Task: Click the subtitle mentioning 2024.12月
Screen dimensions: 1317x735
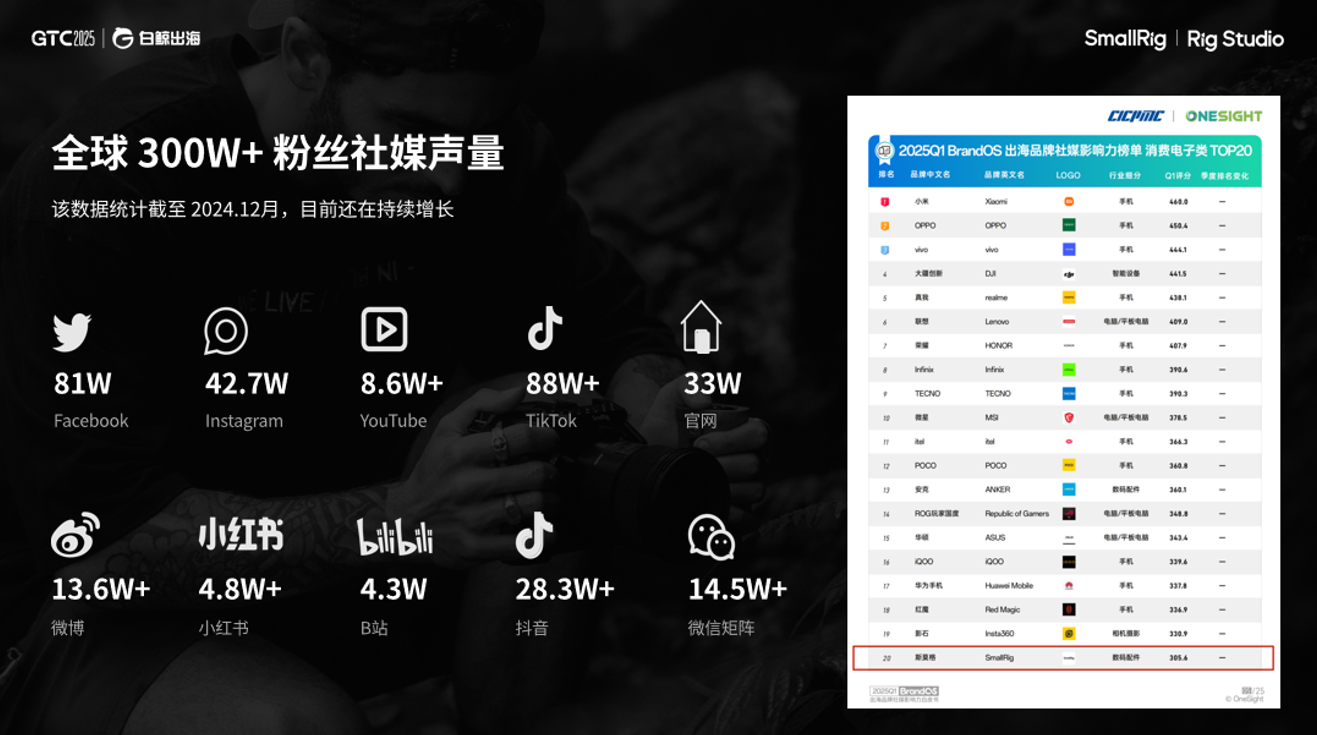Action: 253,209
